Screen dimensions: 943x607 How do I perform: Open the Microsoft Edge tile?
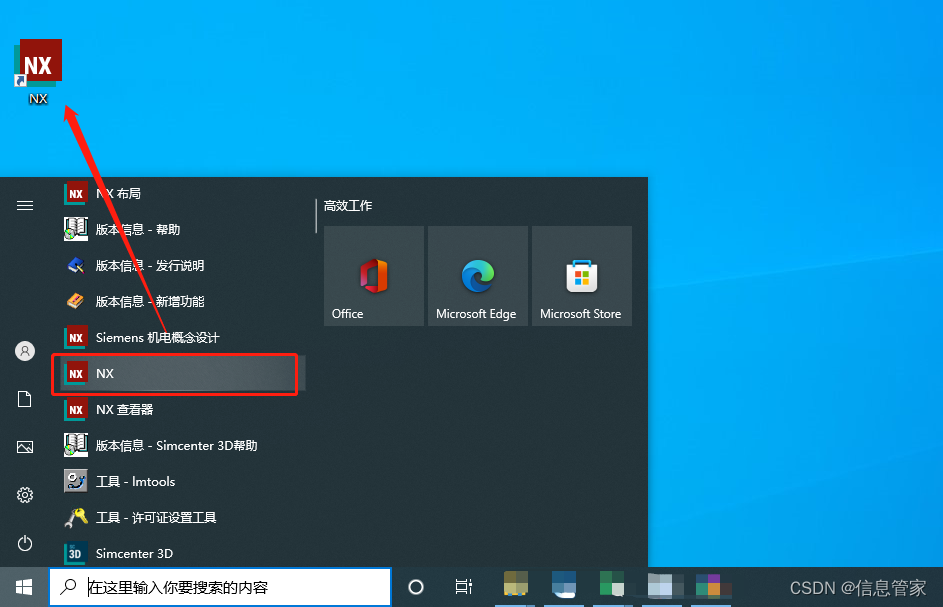(478, 276)
